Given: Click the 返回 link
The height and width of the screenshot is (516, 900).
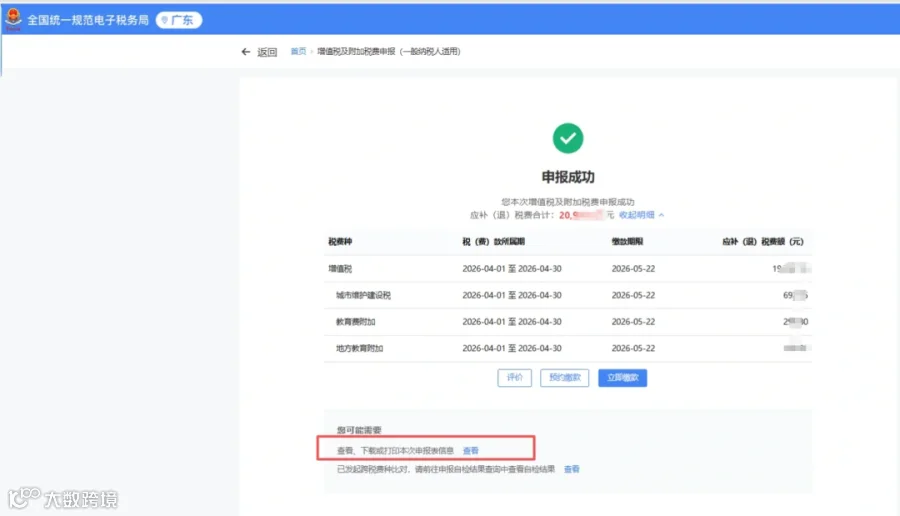Looking at the screenshot, I should click(267, 52).
